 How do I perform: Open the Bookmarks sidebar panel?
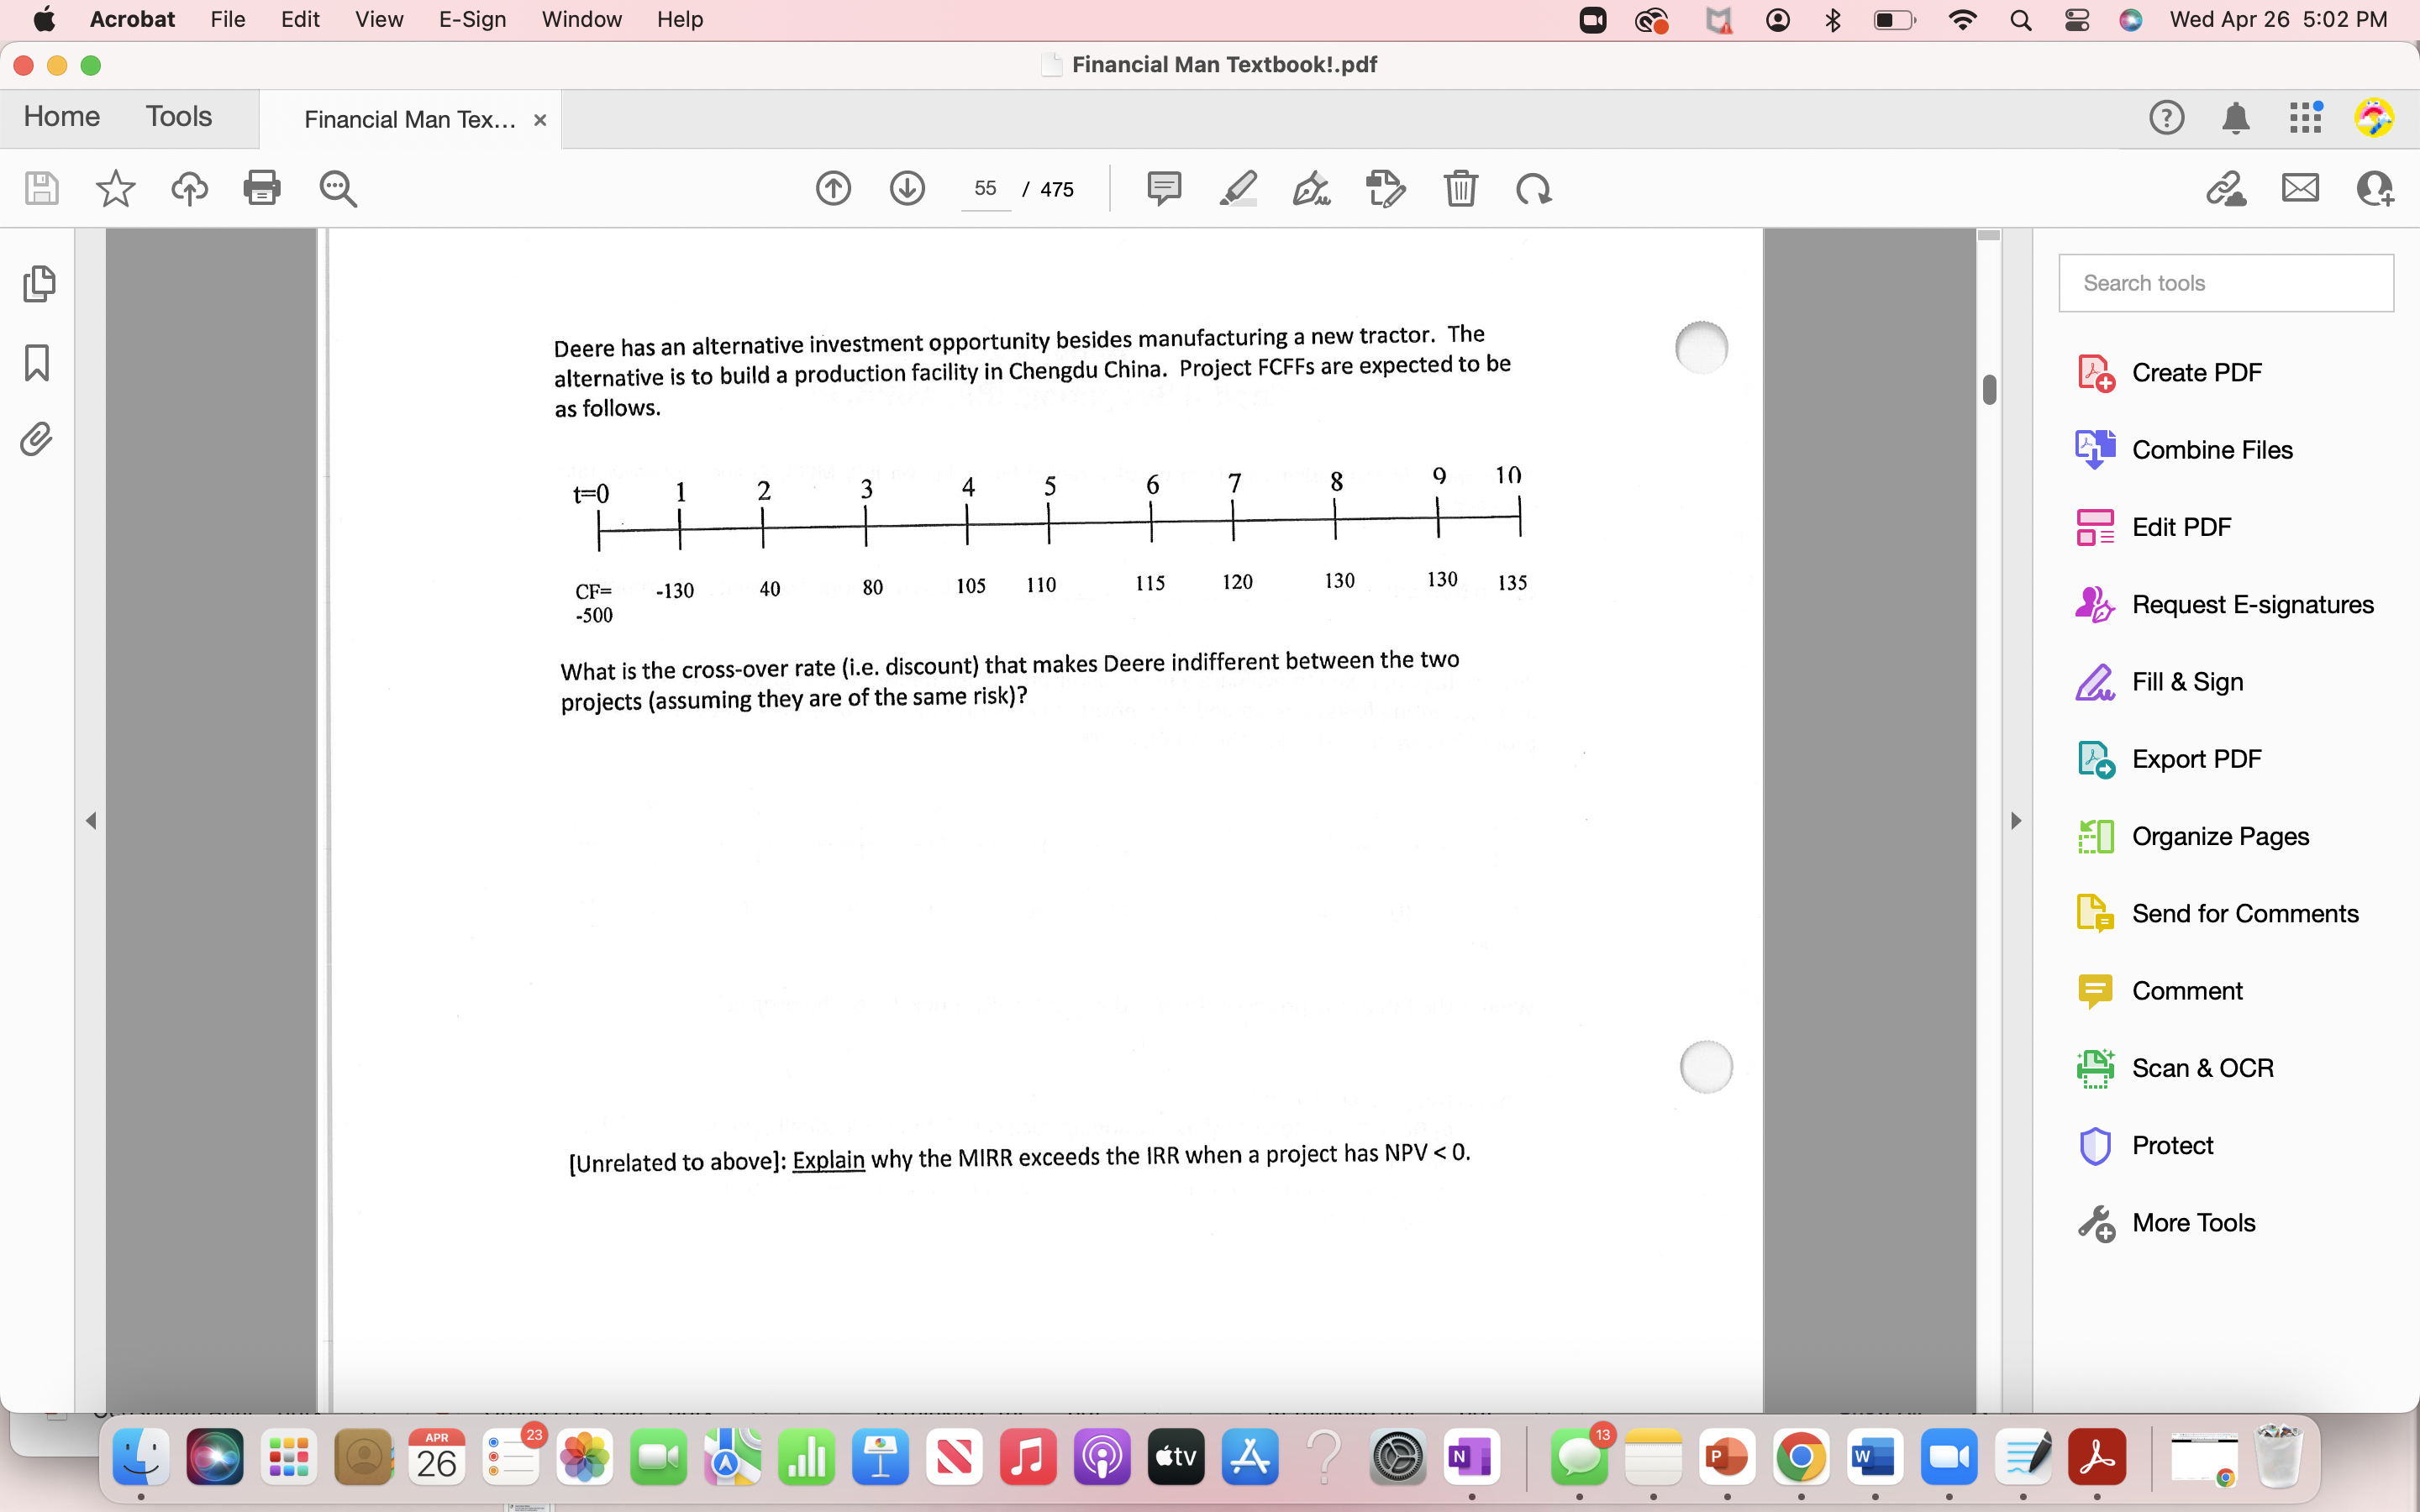tap(37, 363)
